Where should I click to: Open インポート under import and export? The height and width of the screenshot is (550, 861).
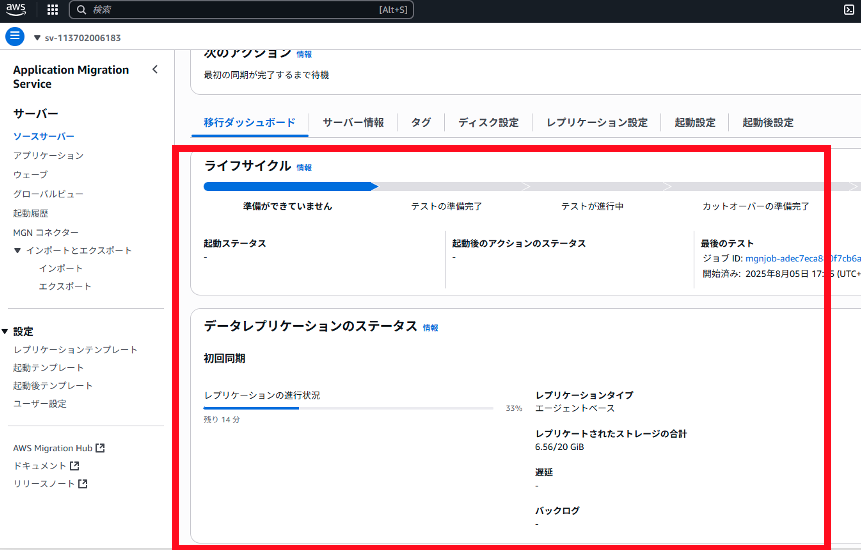pos(60,268)
